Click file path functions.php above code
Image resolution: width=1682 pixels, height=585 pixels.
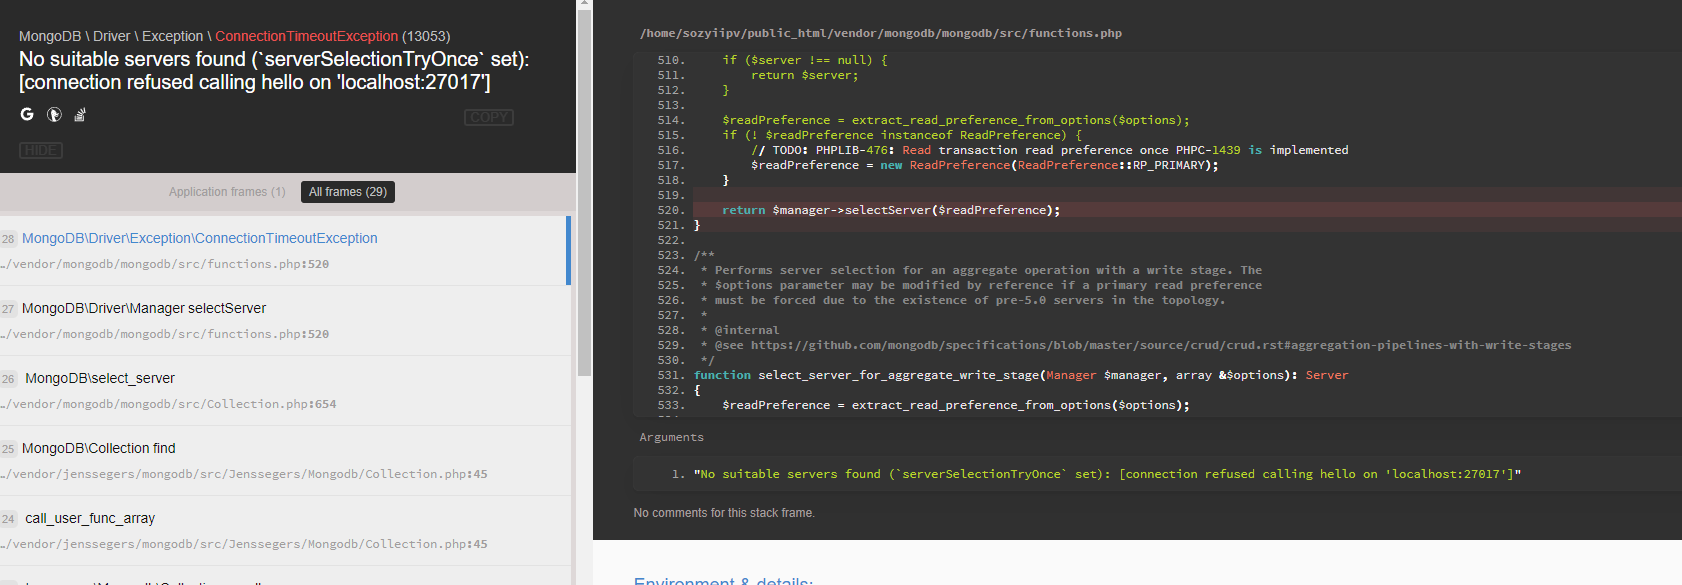pyautogui.click(x=881, y=33)
